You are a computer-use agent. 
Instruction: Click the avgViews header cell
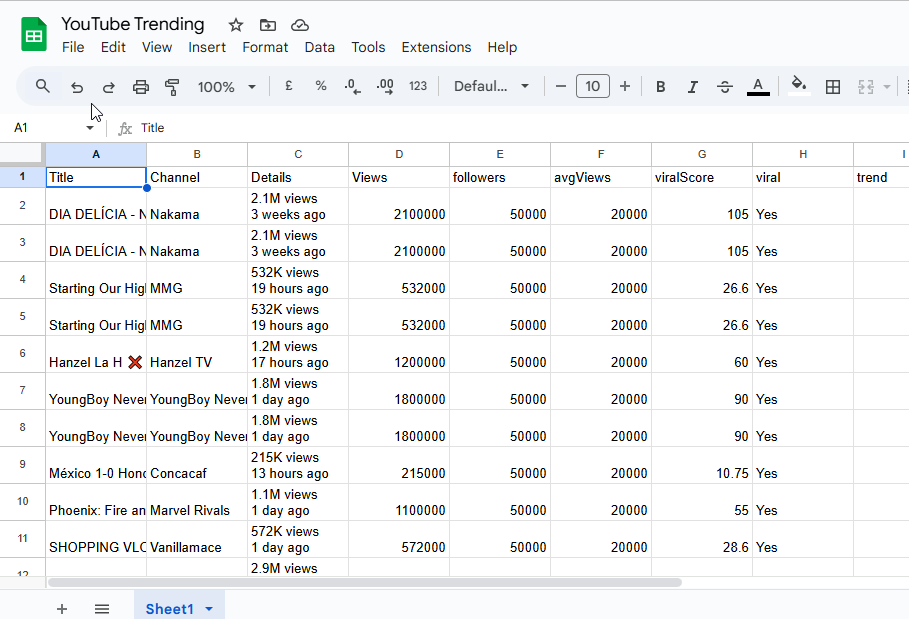tap(601, 177)
